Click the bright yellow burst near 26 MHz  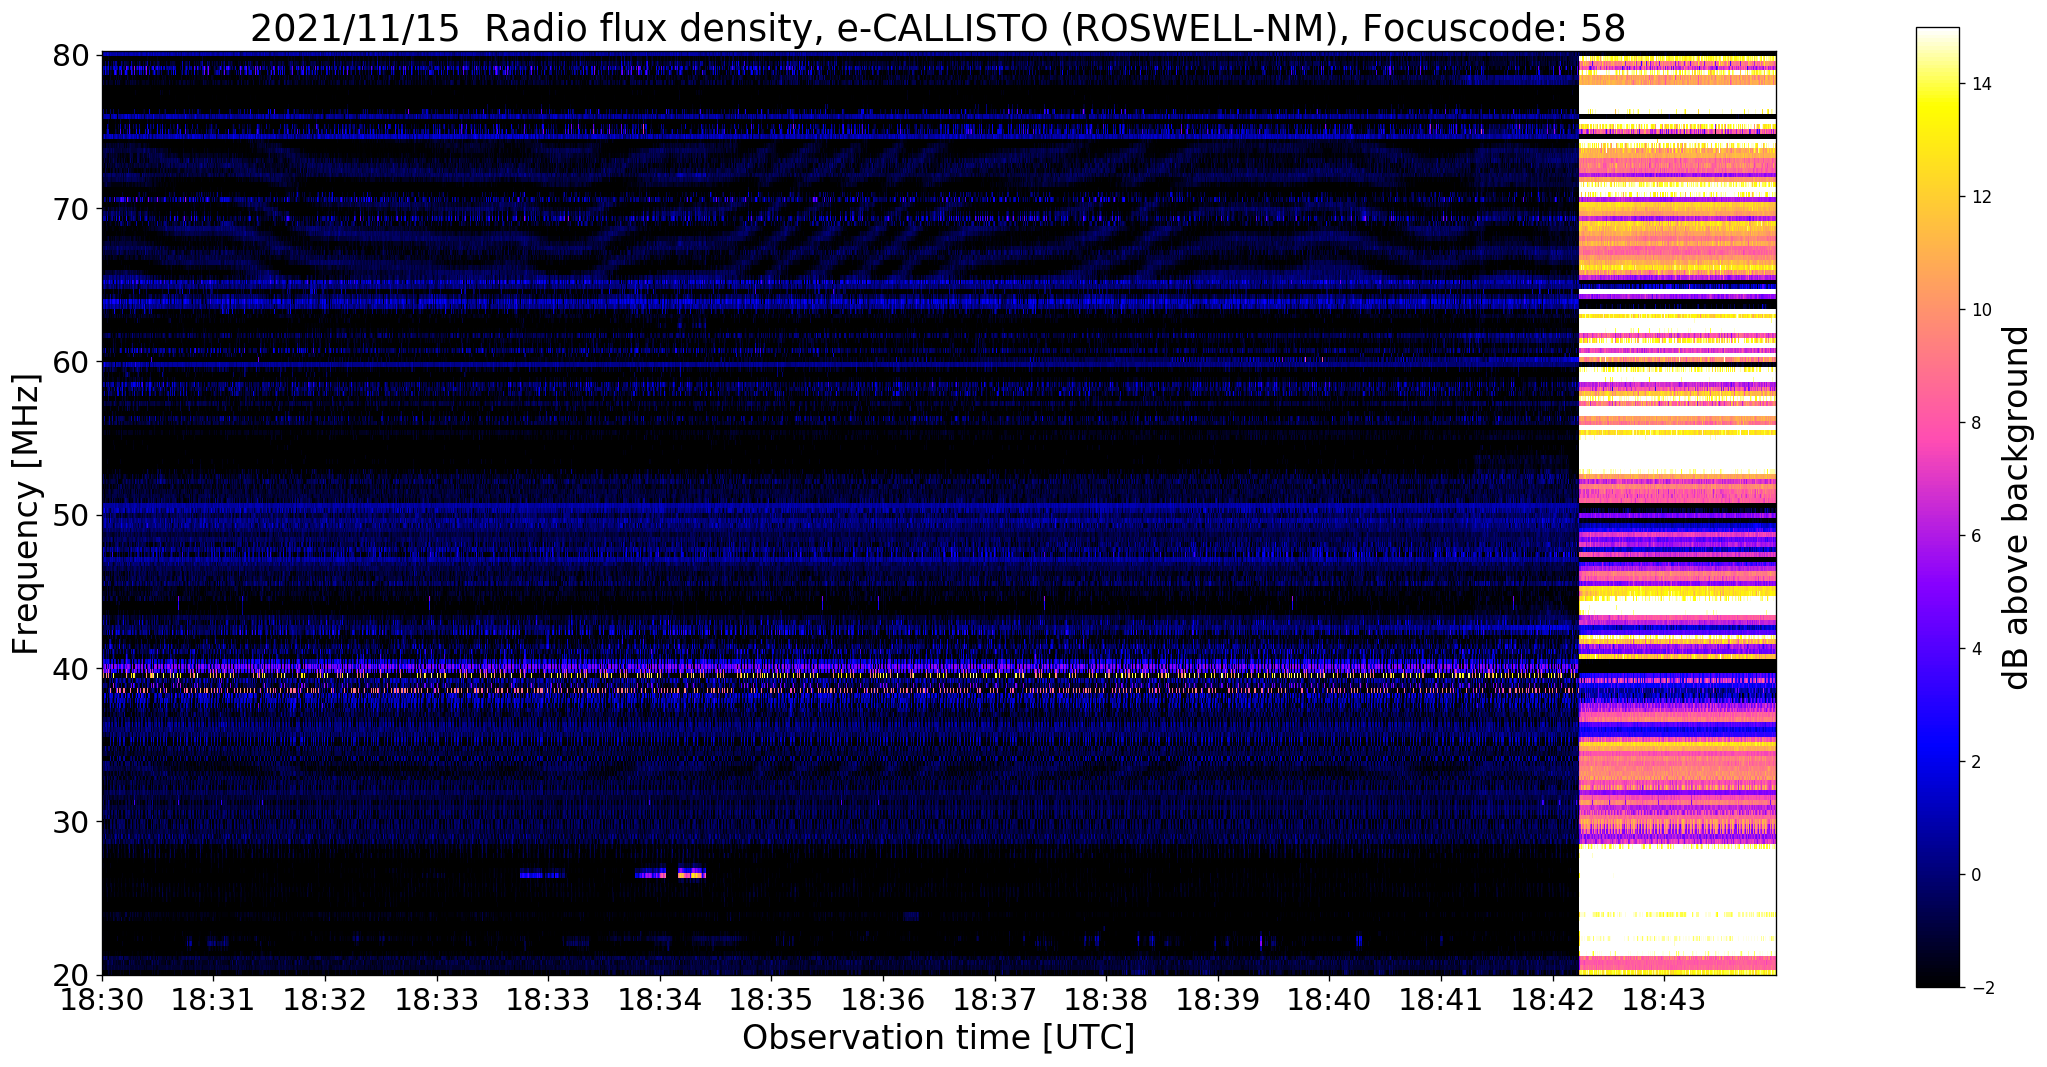[x=692, y=874]
